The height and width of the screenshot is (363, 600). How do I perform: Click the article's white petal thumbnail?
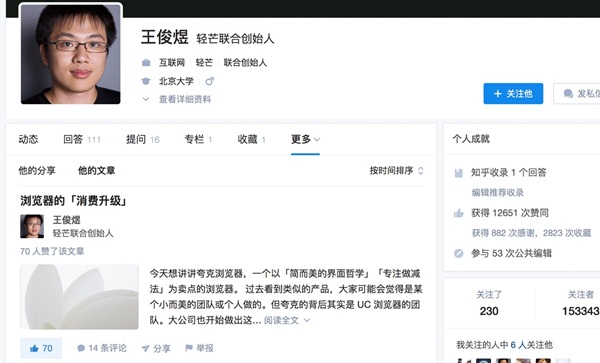(79, 297)
